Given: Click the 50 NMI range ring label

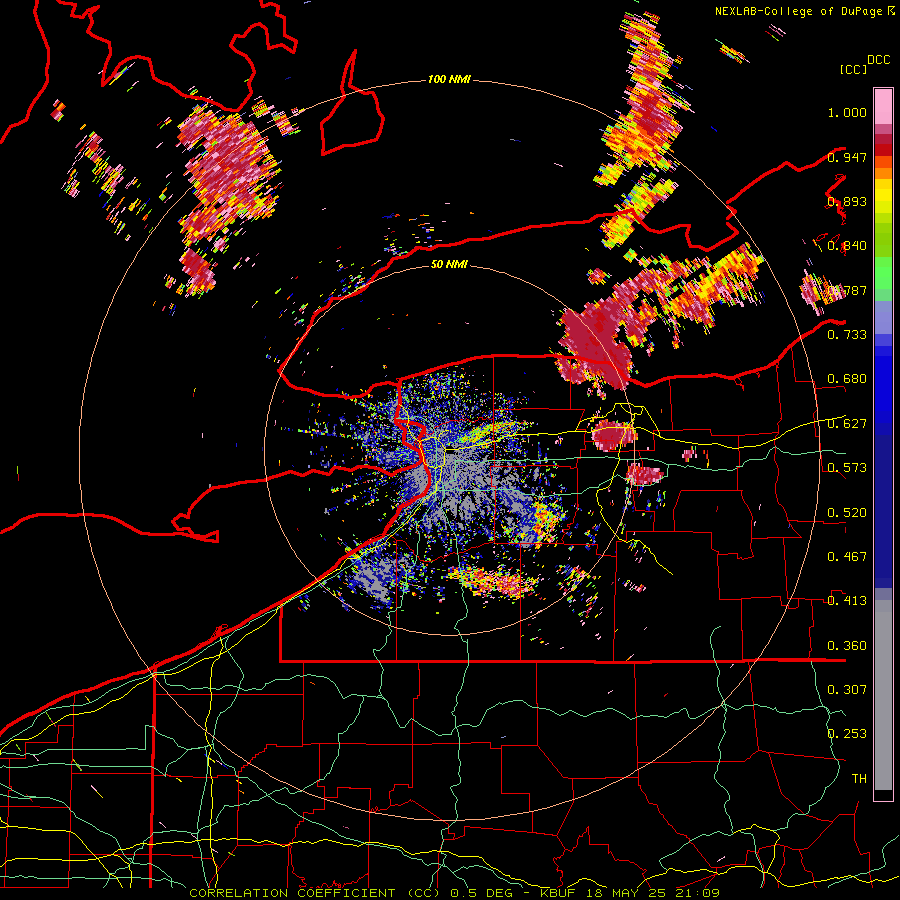Looking at the screenshot, I should (449, 264).
